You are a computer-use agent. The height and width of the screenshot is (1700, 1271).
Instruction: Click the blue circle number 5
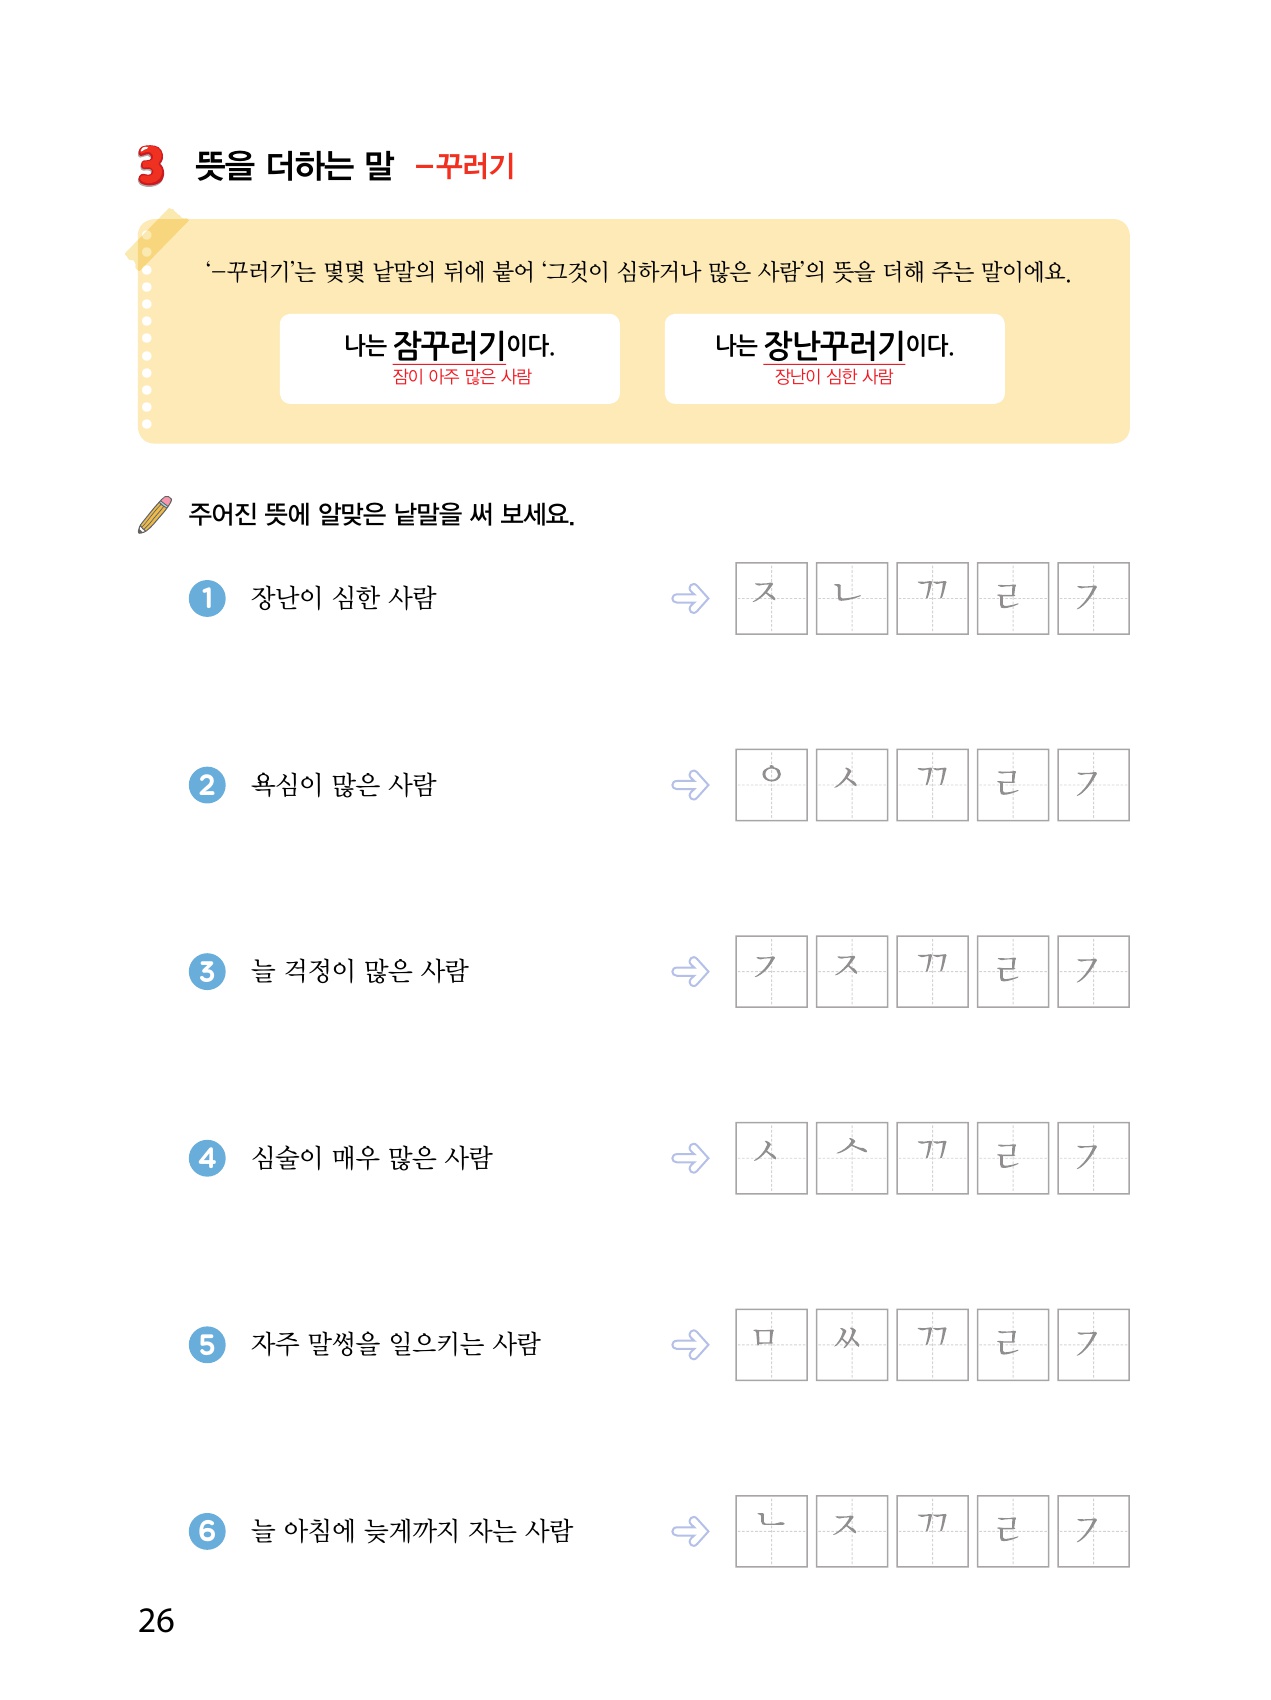click(x=207, y=1344)
